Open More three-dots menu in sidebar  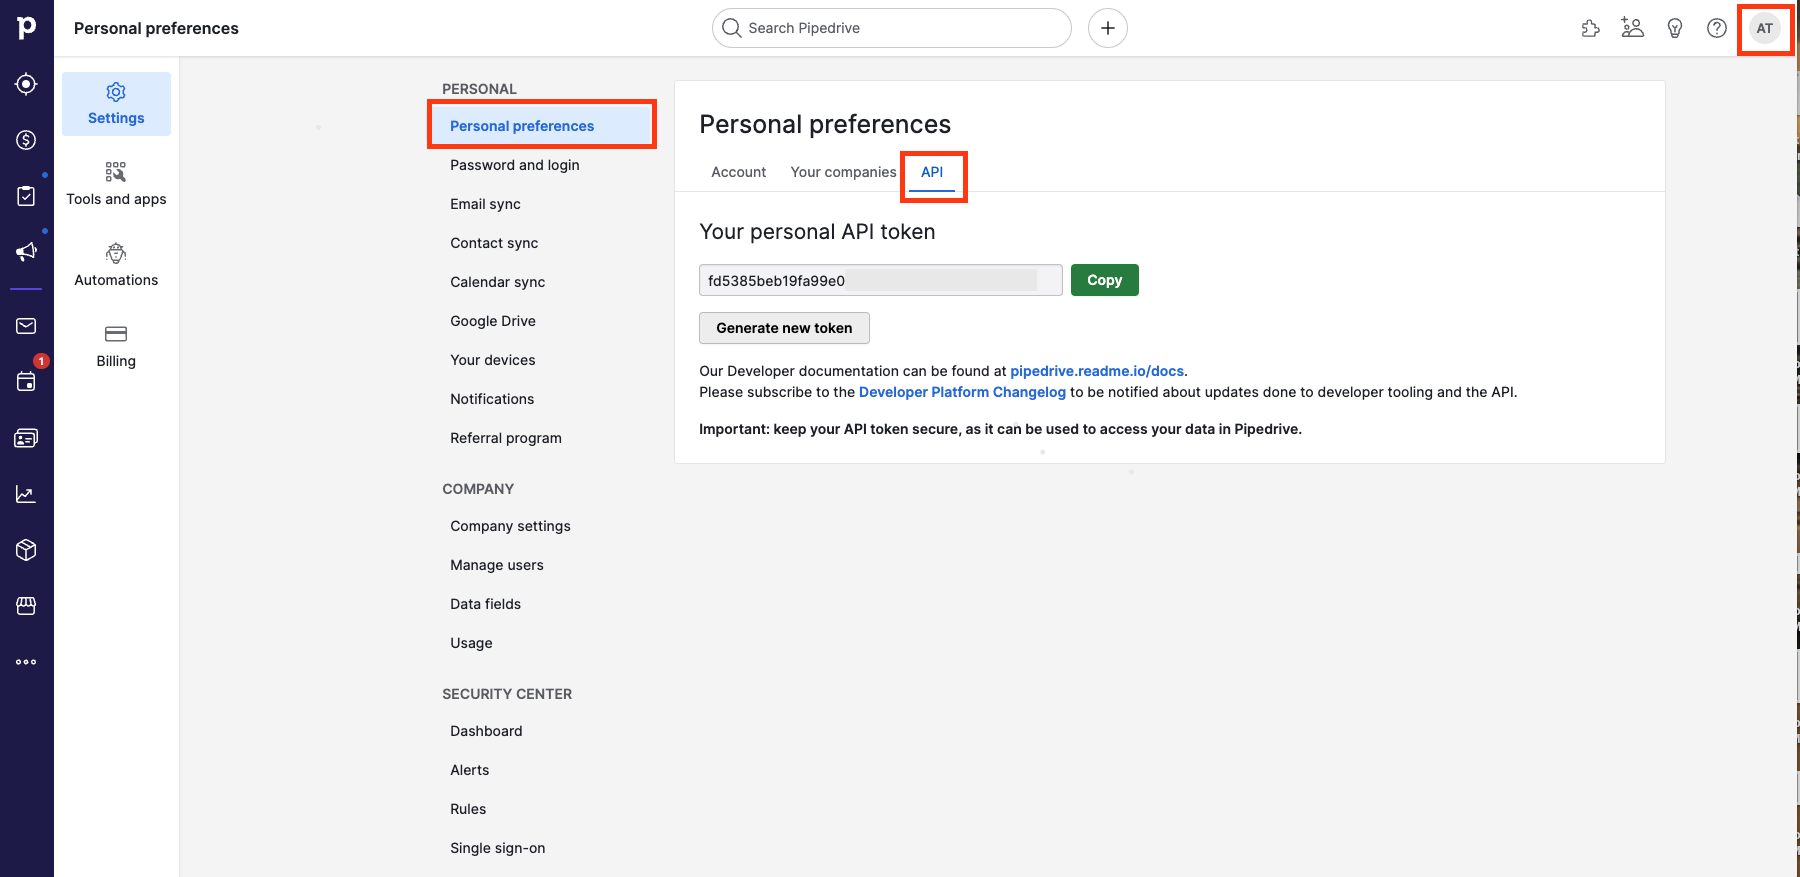coord(27,662)
